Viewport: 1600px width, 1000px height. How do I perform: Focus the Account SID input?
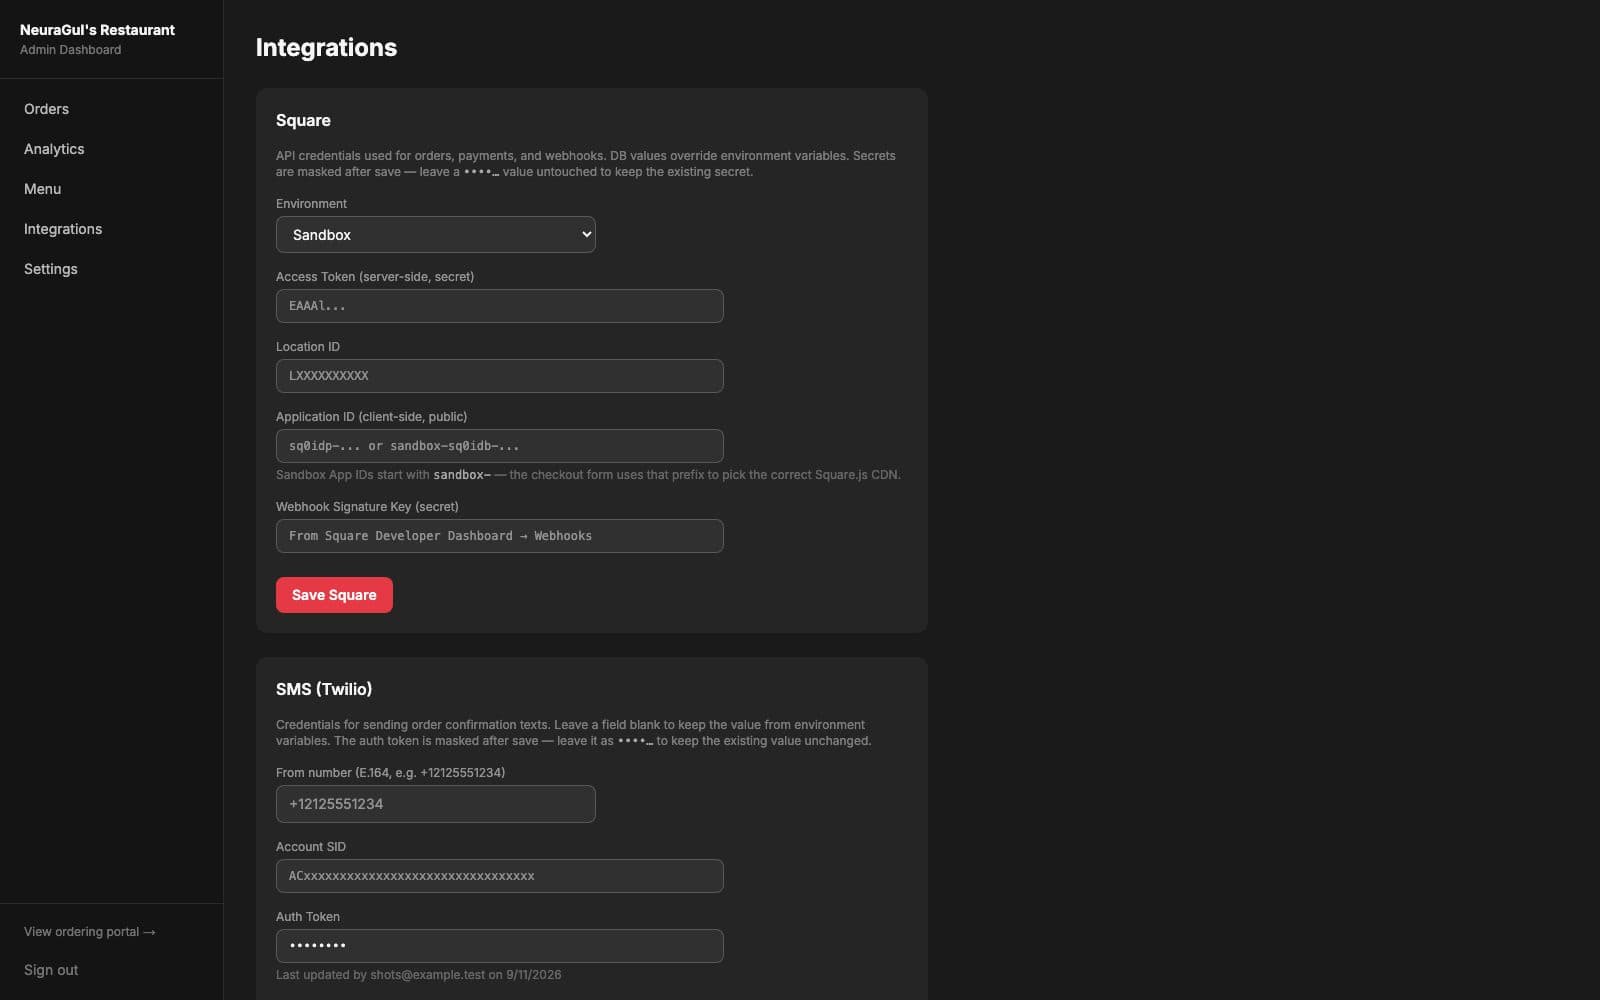(x=499, y=876)
